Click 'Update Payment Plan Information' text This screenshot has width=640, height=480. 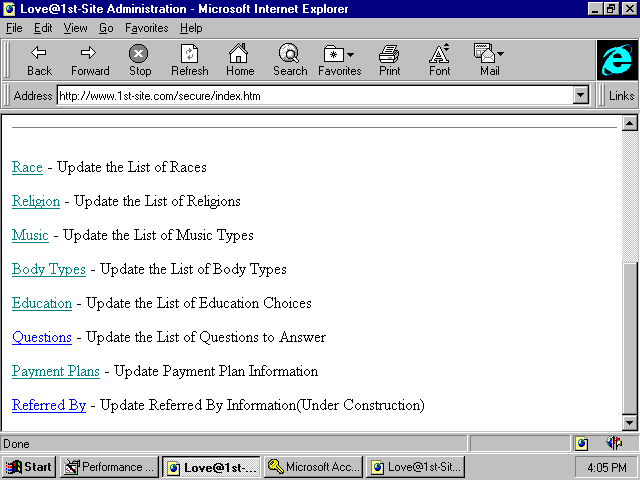[x=216, y=371]
